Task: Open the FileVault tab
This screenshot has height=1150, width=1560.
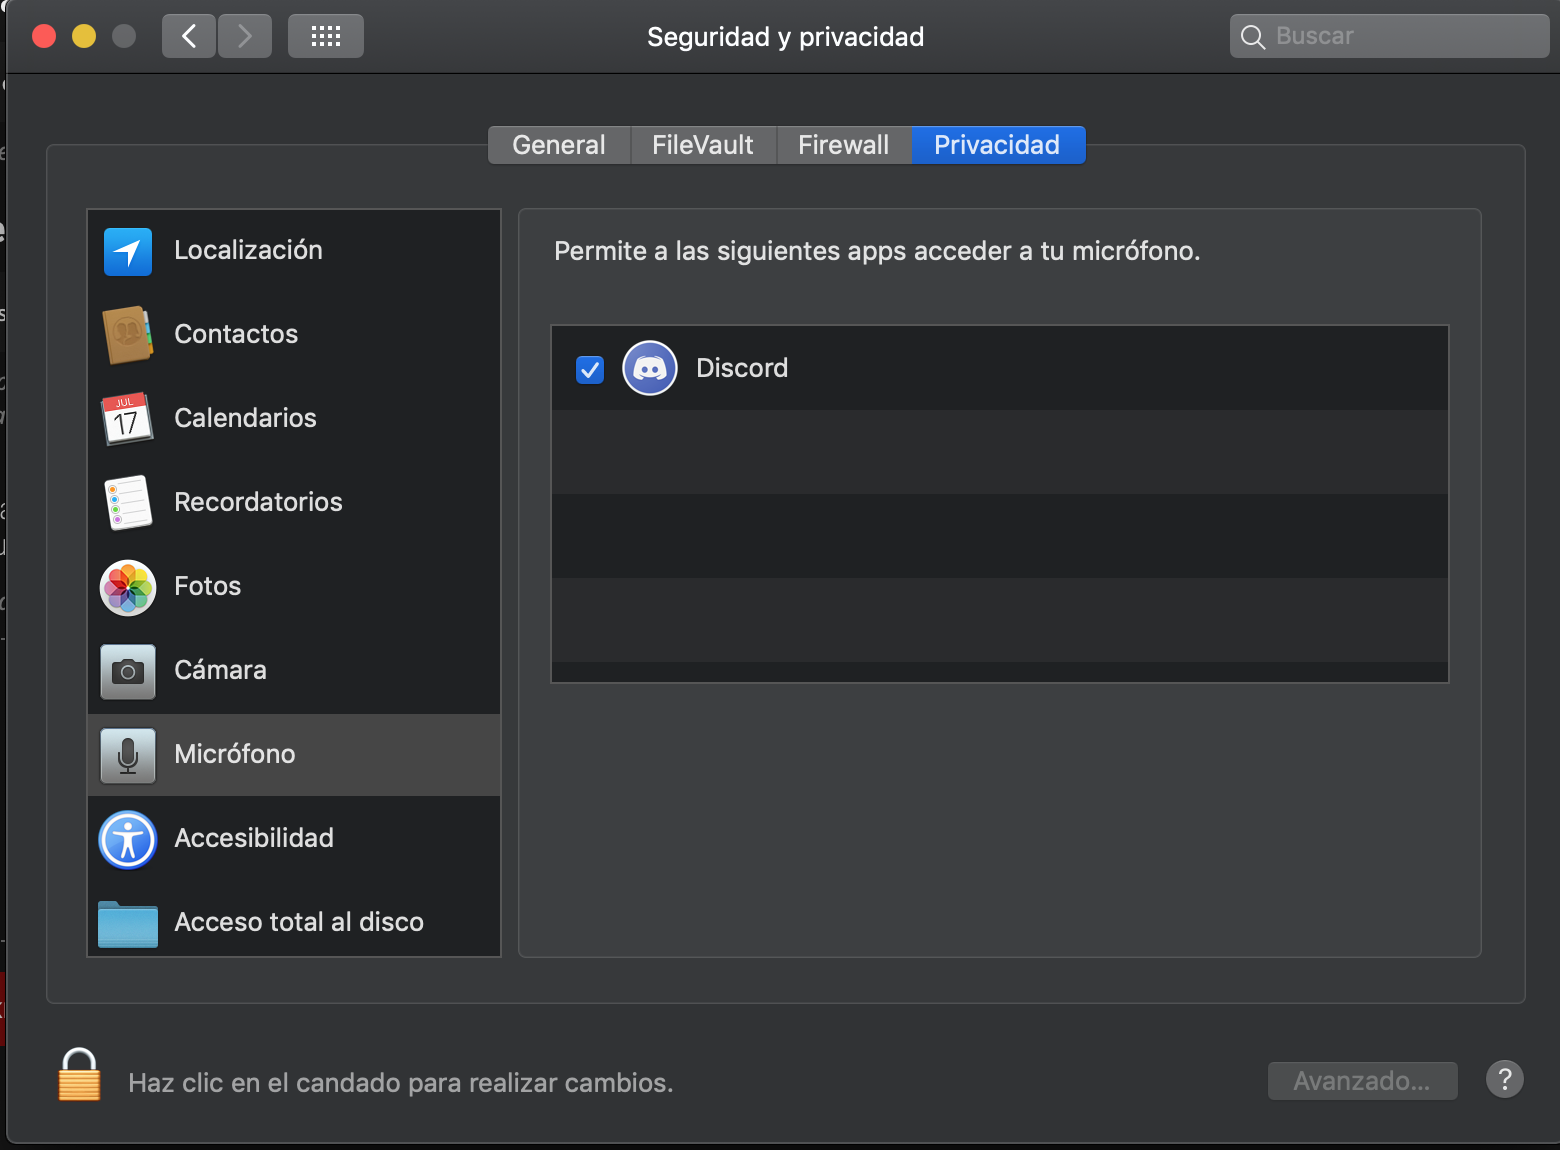Action: (x=703, y=145)
